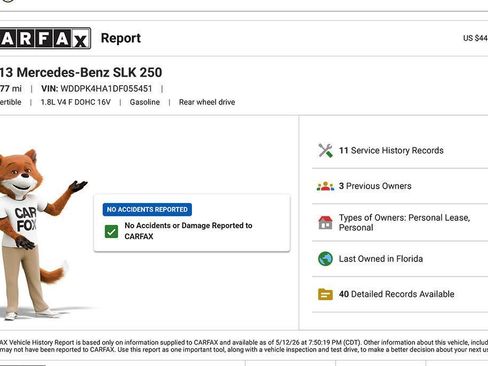Open 11 Service History Records
Viewport: 488px width, 366px height.
pos(391,151)
